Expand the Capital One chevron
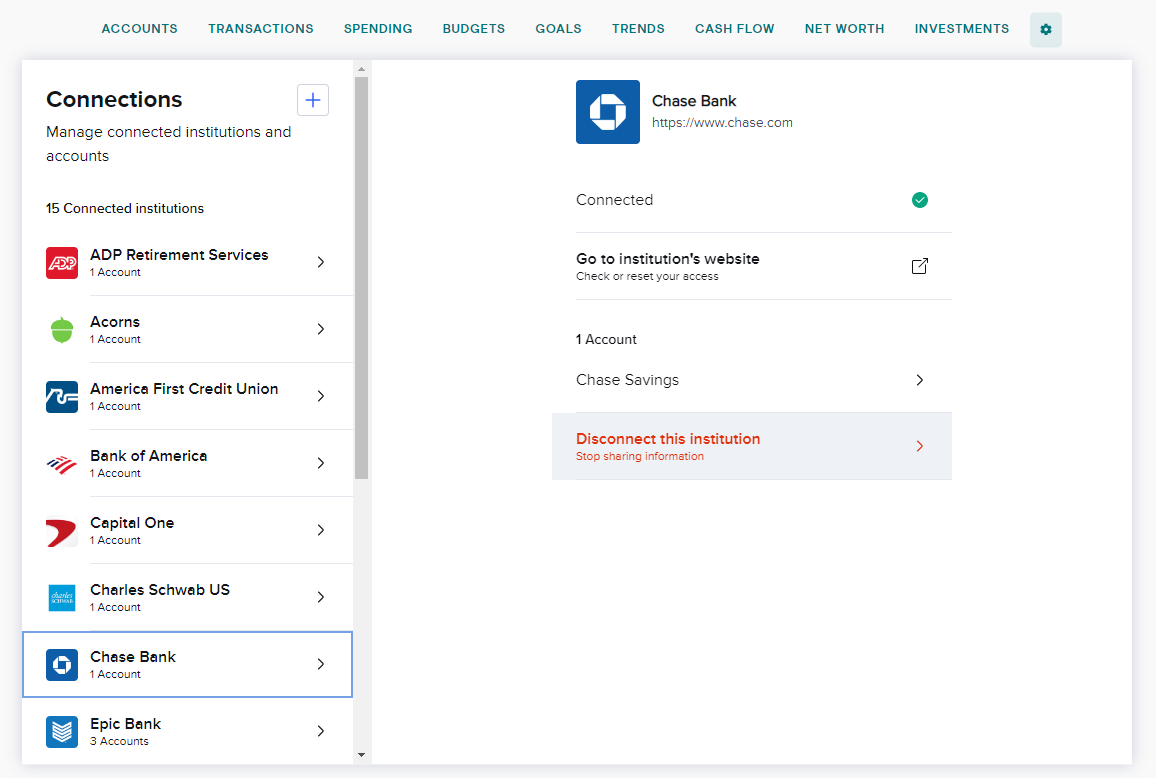Screen dimensions: 1156x778 pos(321,530)
